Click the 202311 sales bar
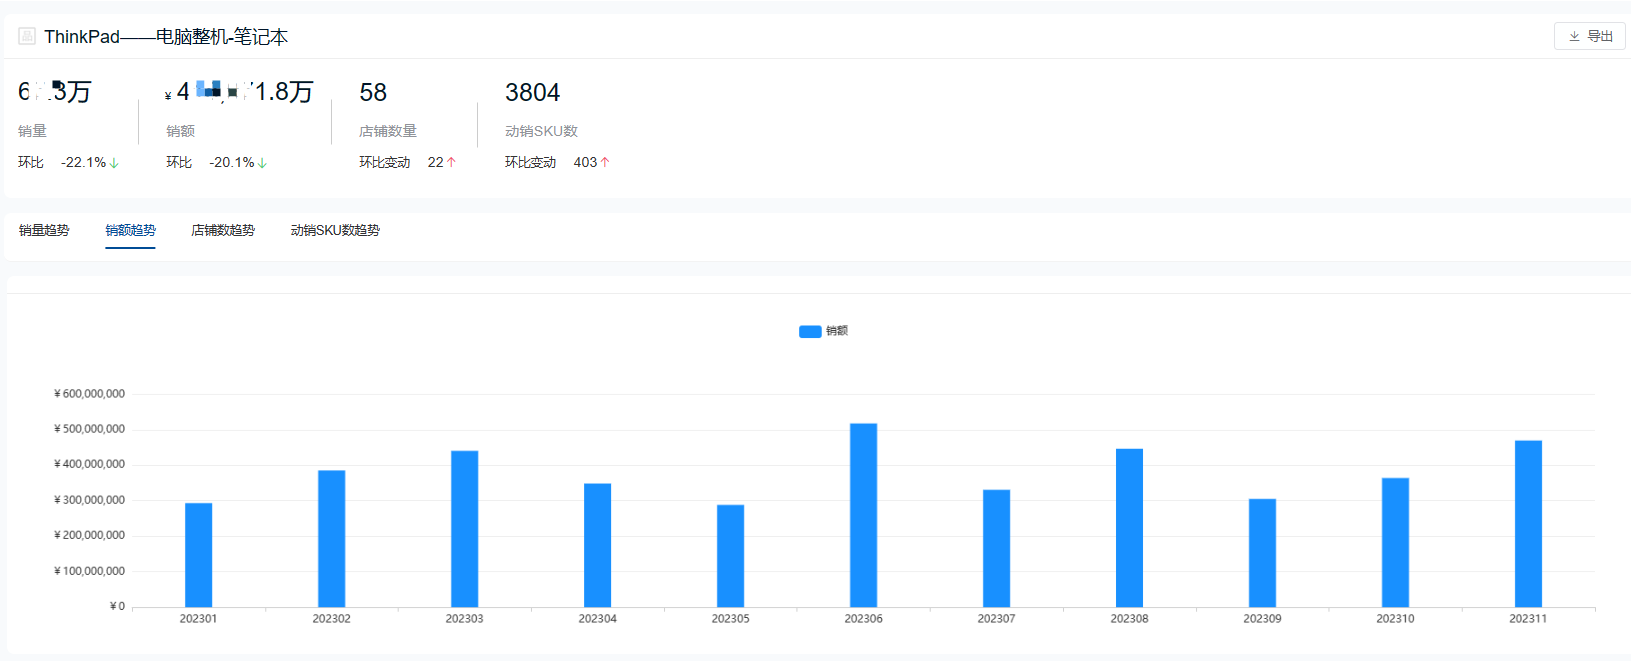The height and width of the screenshot is (661, 1631). point(1528,524)
